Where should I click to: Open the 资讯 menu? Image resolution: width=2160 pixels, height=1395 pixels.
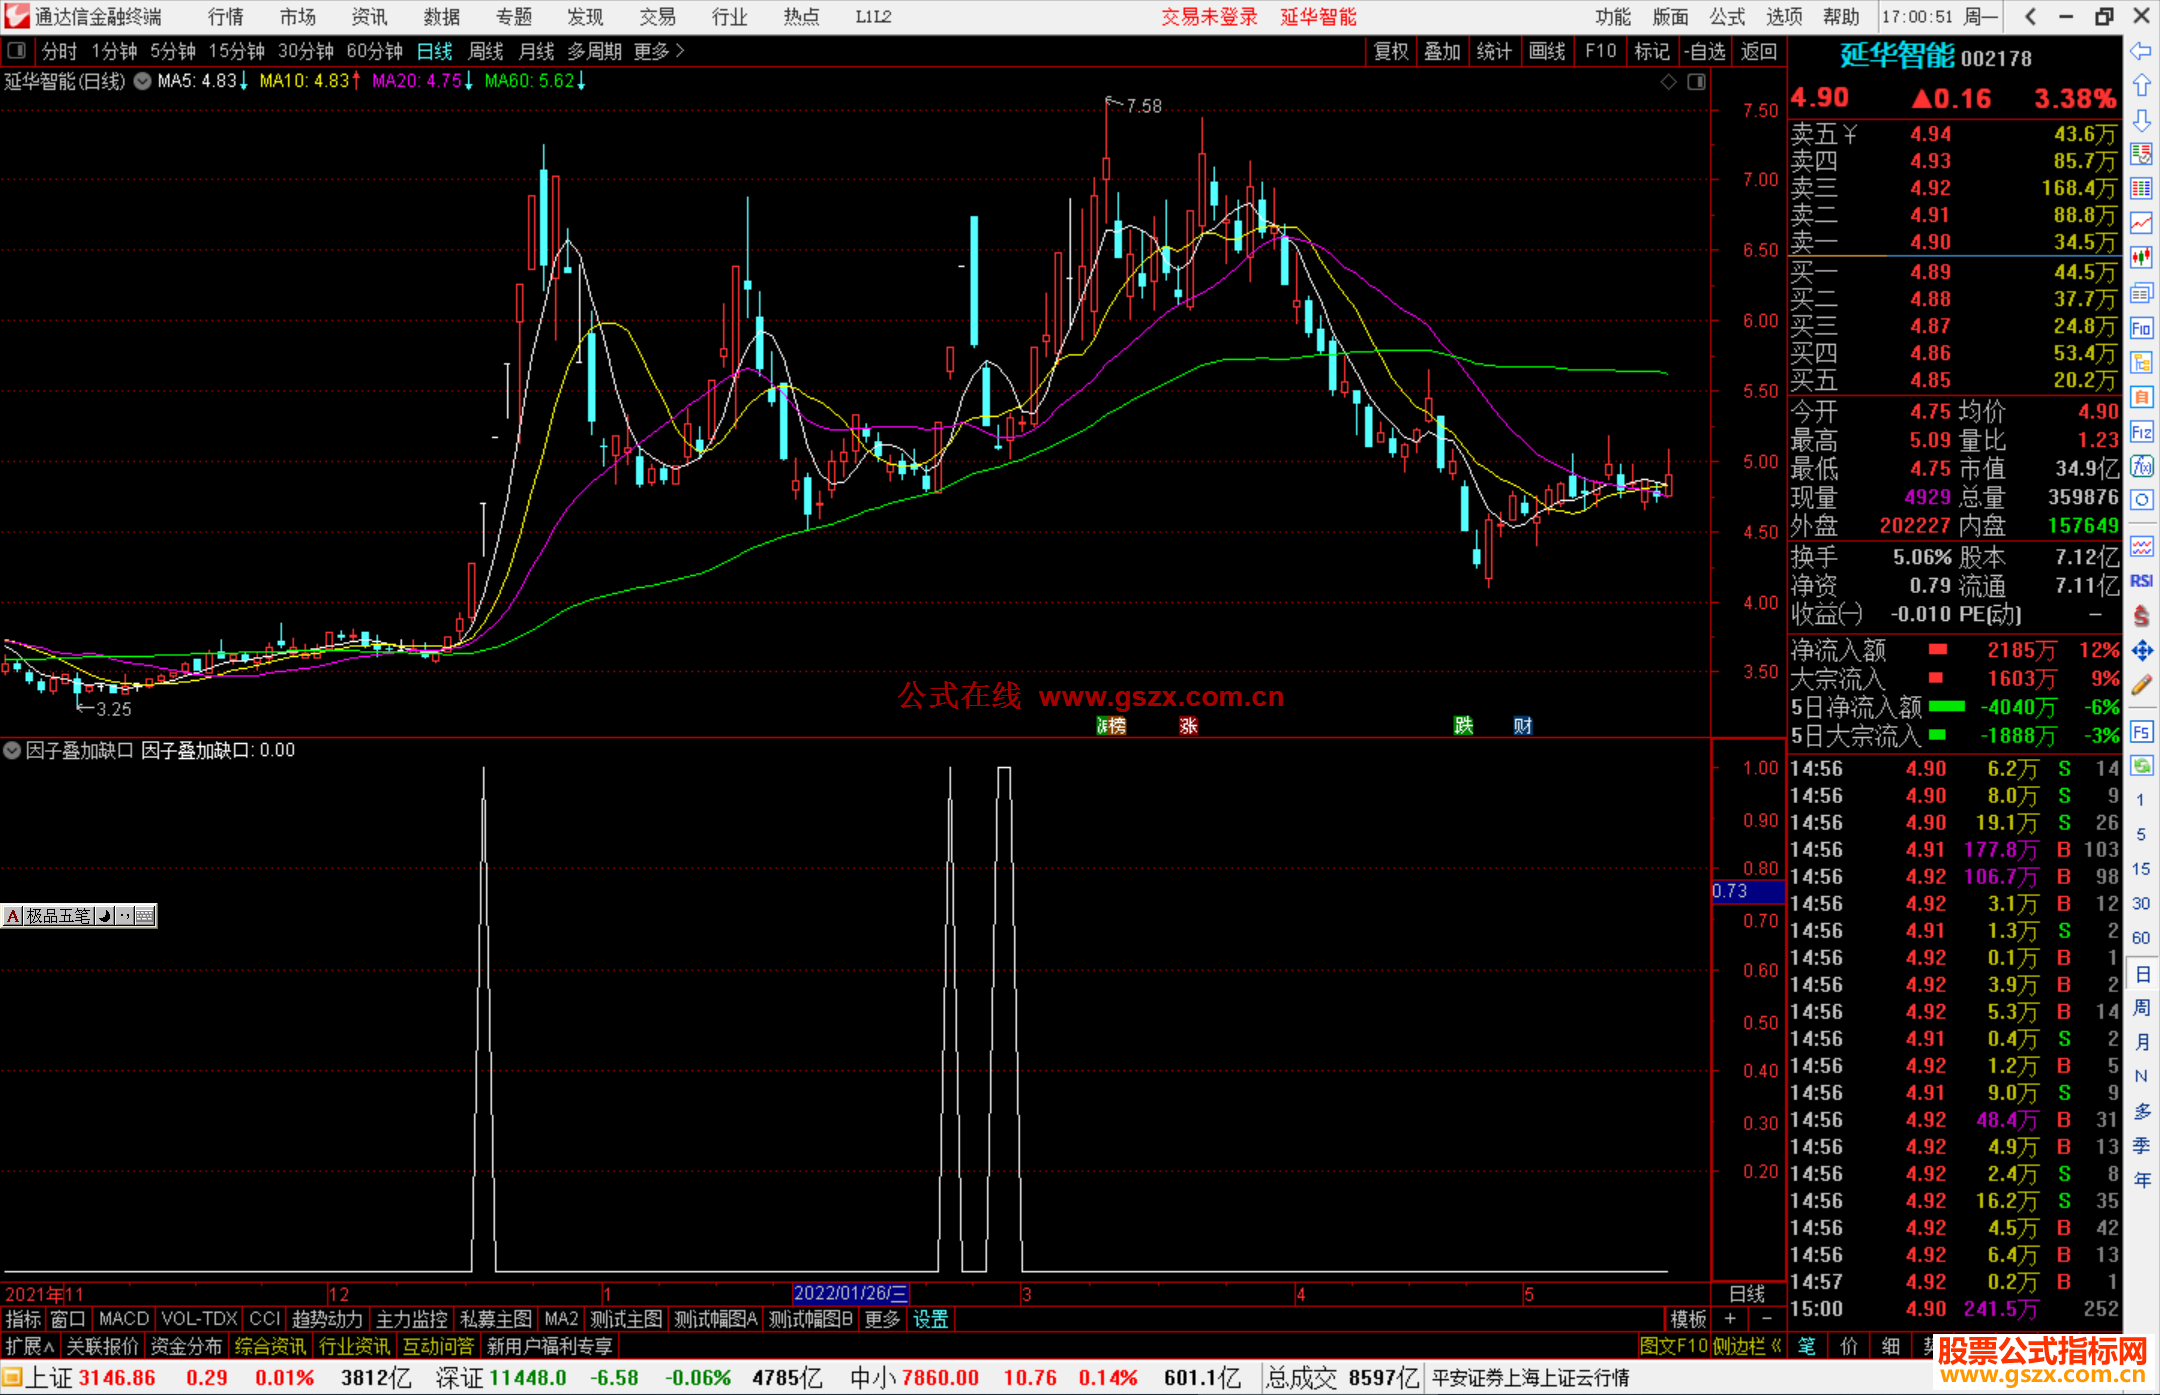pos(370,16)
